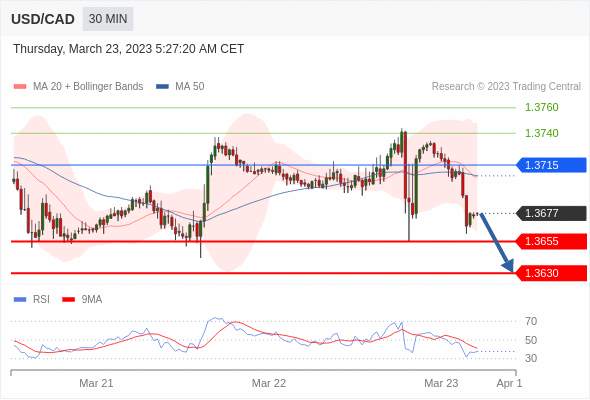The width and height of the screenshot is (590, 400).
Task: Click the 1.3760 resistance level label
Action: point(541,107)
